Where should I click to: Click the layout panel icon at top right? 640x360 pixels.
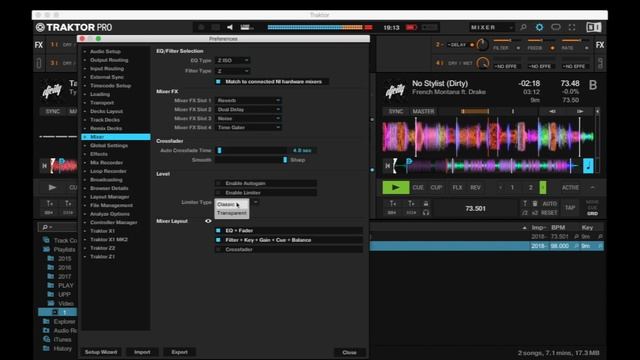(x=593, y=27)
